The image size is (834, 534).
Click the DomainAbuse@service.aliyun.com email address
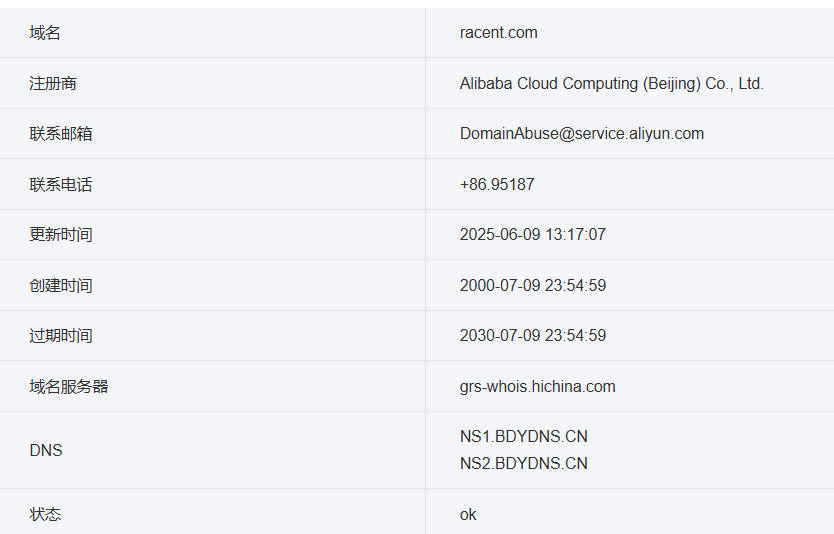point(581,134)
